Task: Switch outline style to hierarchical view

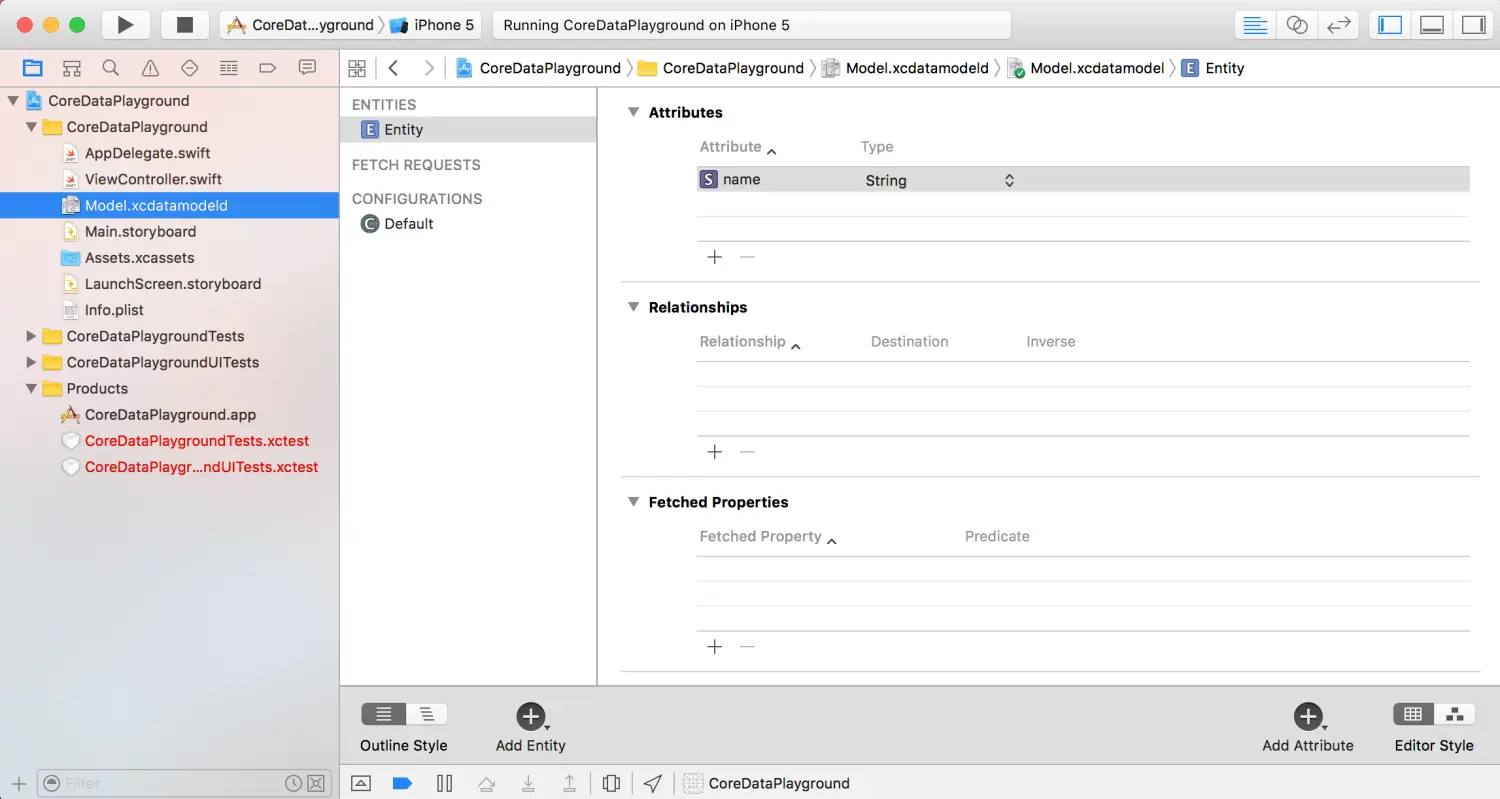Action: [x=426, y=714]
